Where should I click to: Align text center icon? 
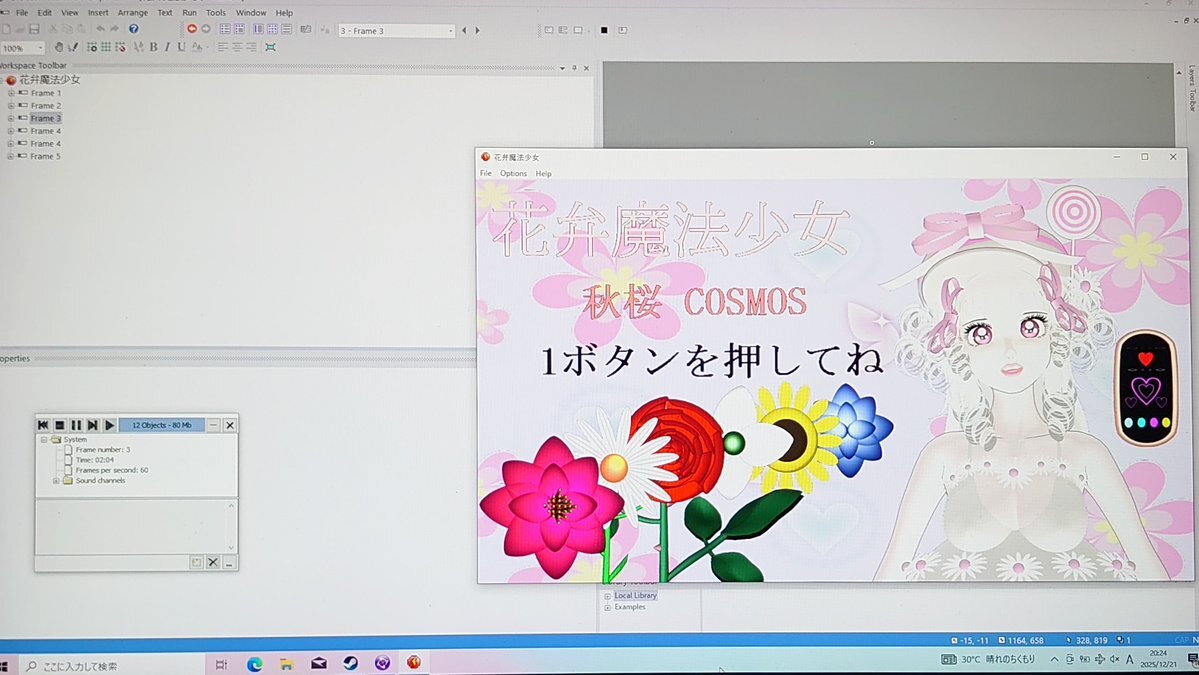coord(237,47)
